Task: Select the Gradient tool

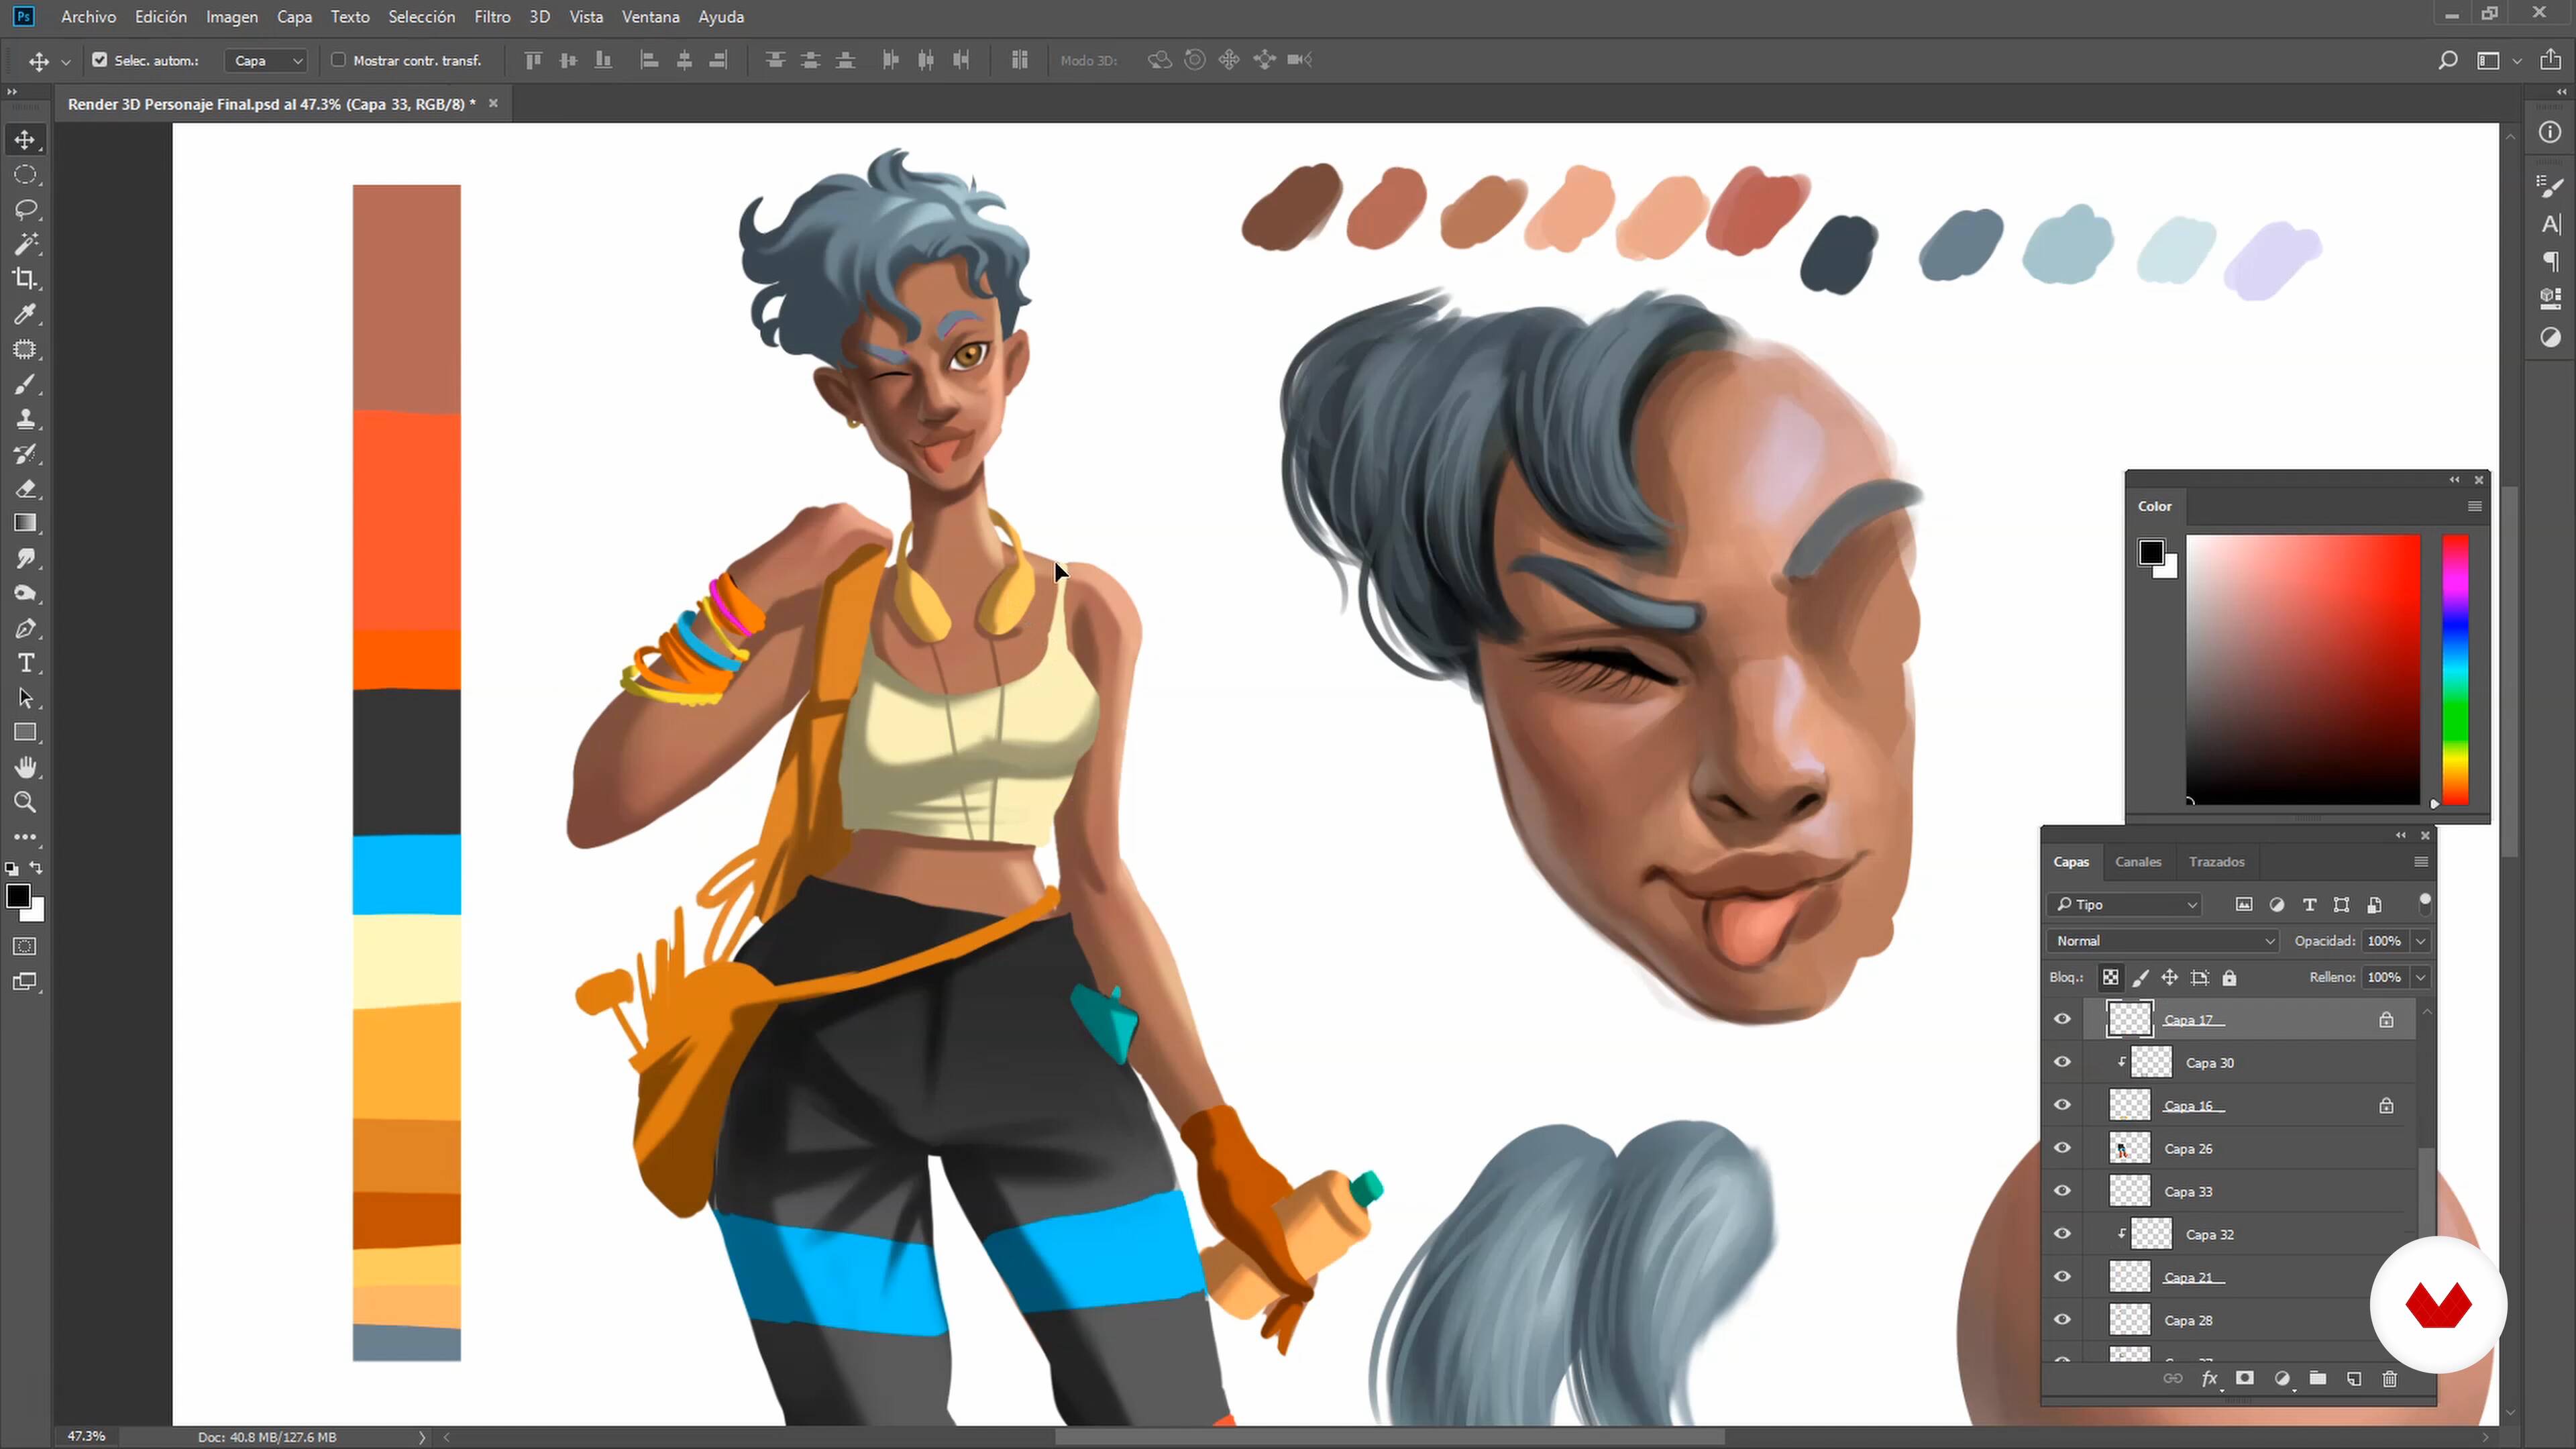Action: pos(25,523)
